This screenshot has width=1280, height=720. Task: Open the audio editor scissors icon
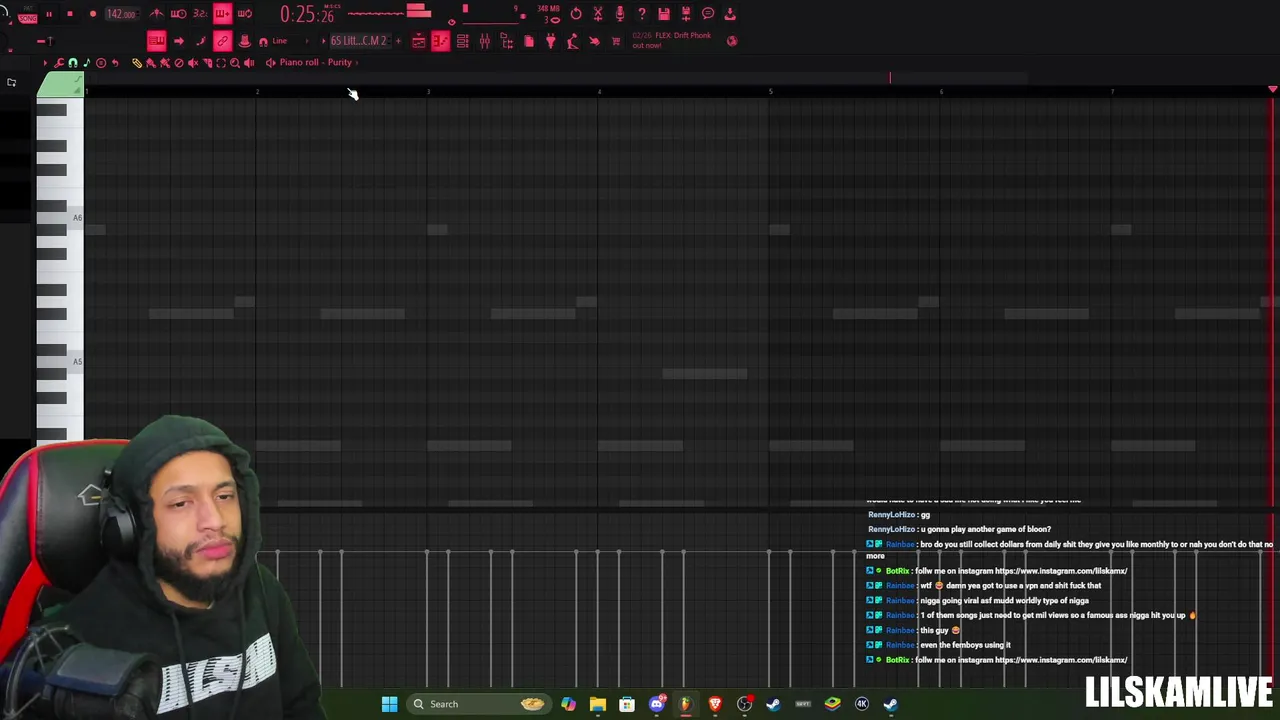[x=598, y=13]
